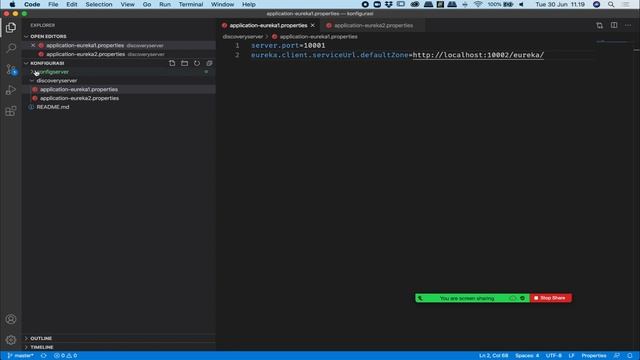The height and width of the screenshot is (360, 640).
Task: Open notifications bell in status bar
Action: pos(630,356)
